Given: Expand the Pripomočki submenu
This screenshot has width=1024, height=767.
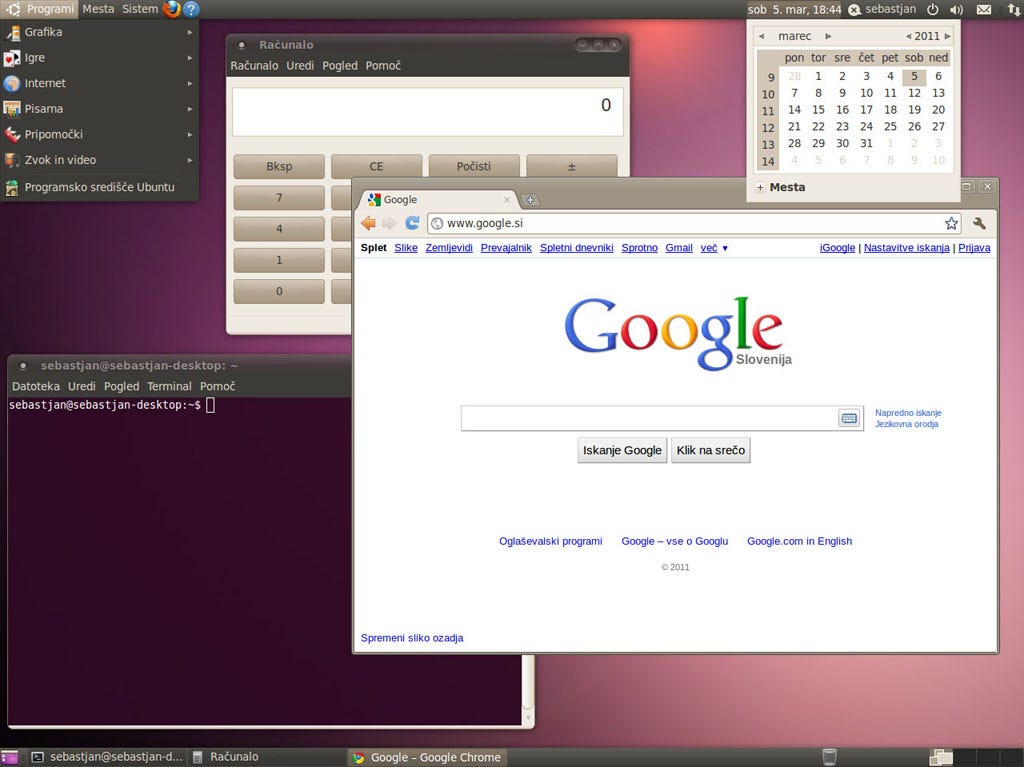Looking at the screenshot, I should pos(99,134).
